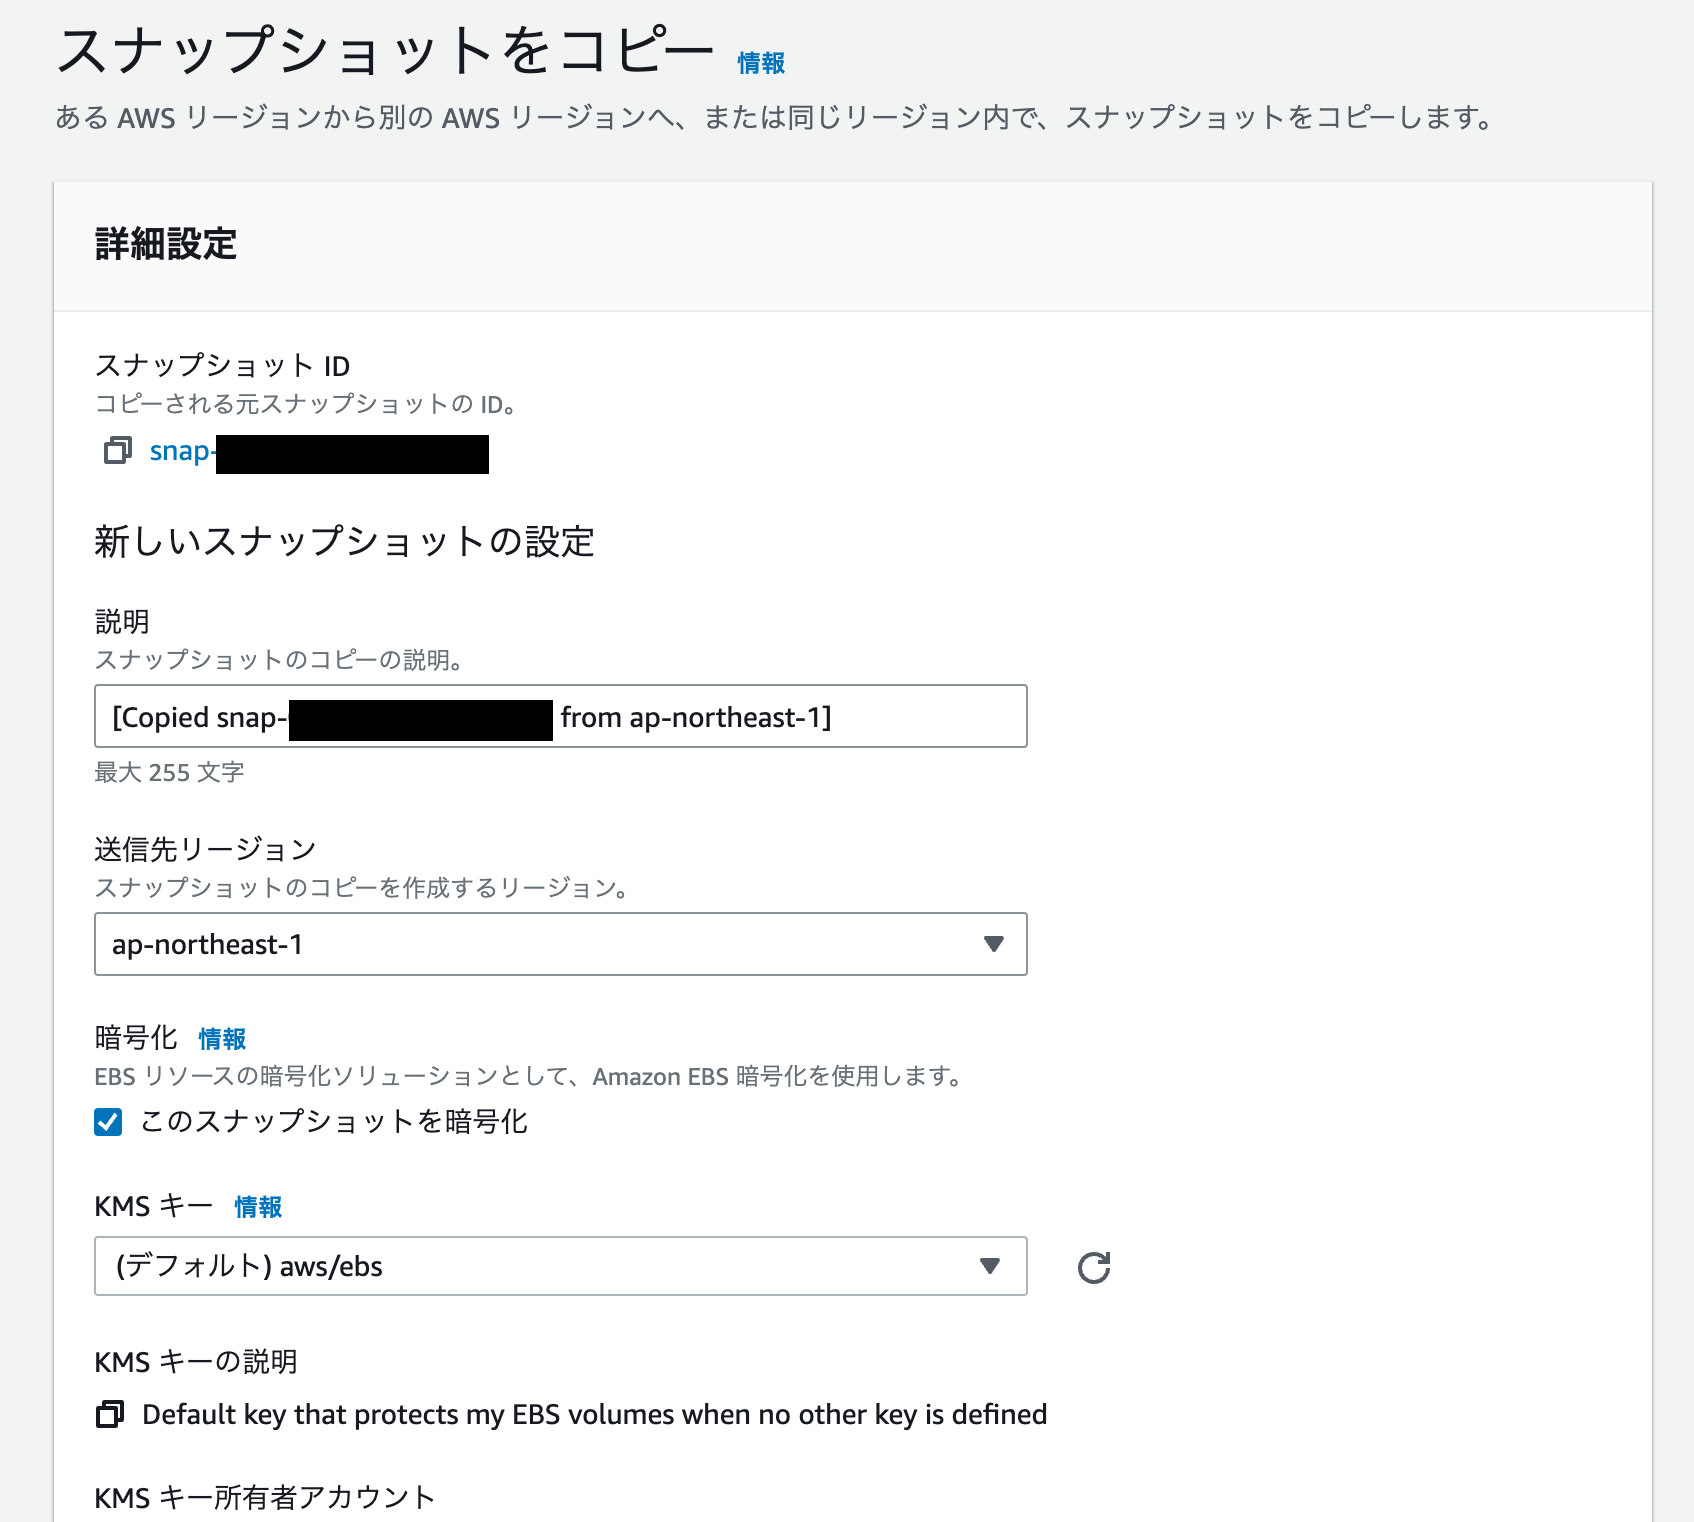Open 情報 beside the 暗号化 label
The width and height of the screenshot is (1694, 1522).
[221, 1039]
